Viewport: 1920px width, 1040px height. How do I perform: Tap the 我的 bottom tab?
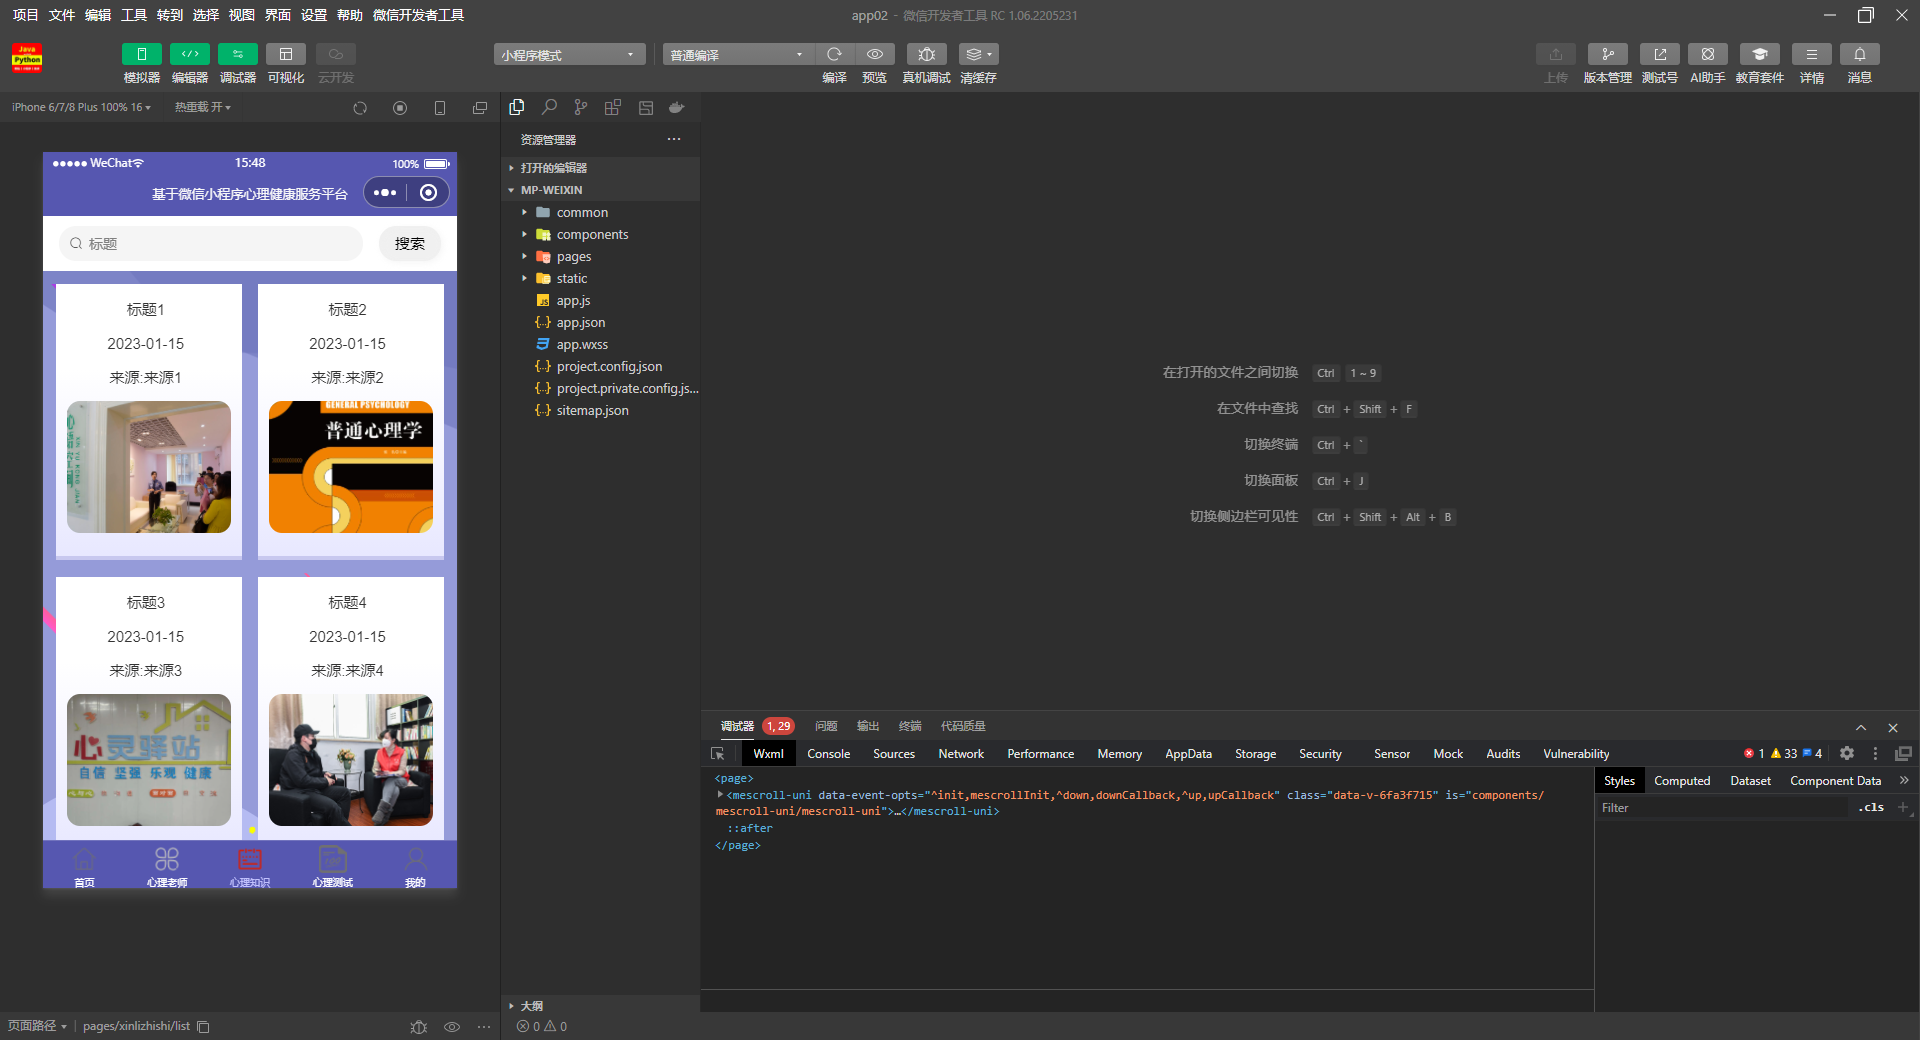(x=415, y=866)
